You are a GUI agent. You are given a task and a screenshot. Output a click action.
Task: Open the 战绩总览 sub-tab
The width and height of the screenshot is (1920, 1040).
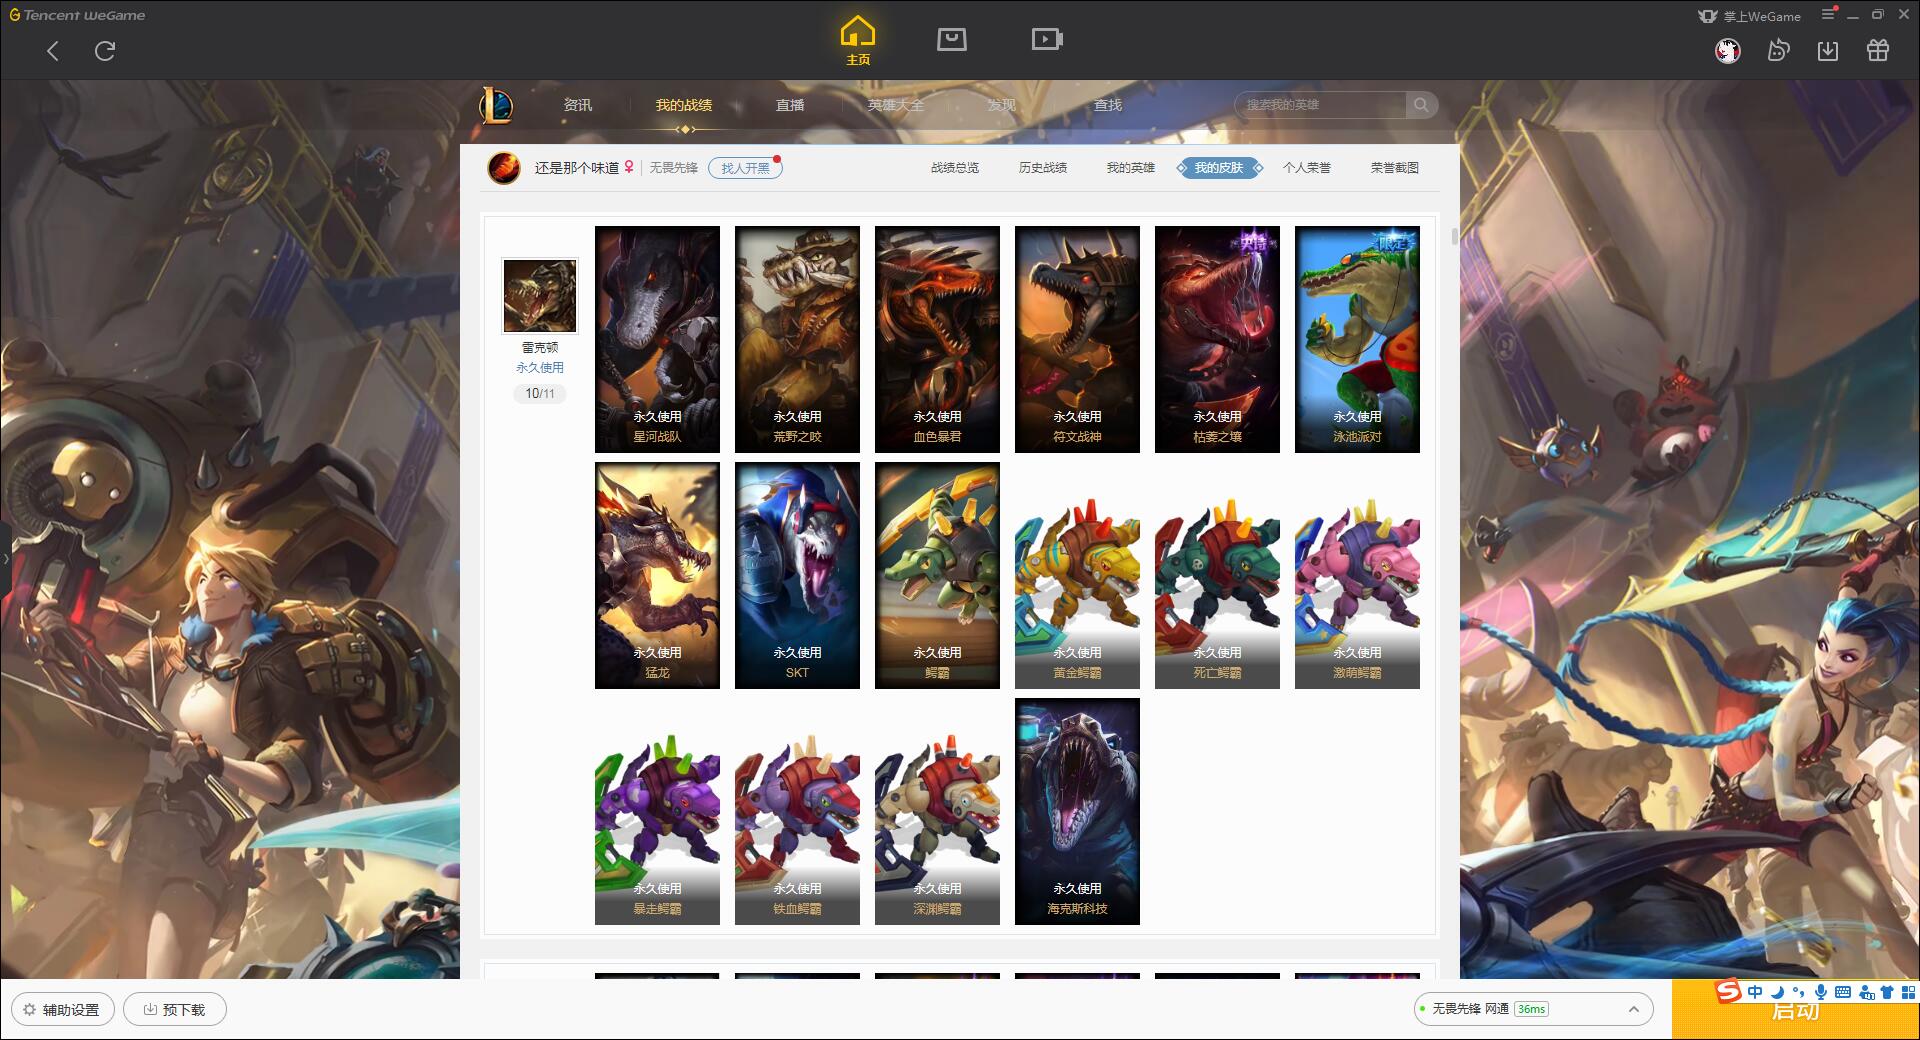tap(955, 168)
